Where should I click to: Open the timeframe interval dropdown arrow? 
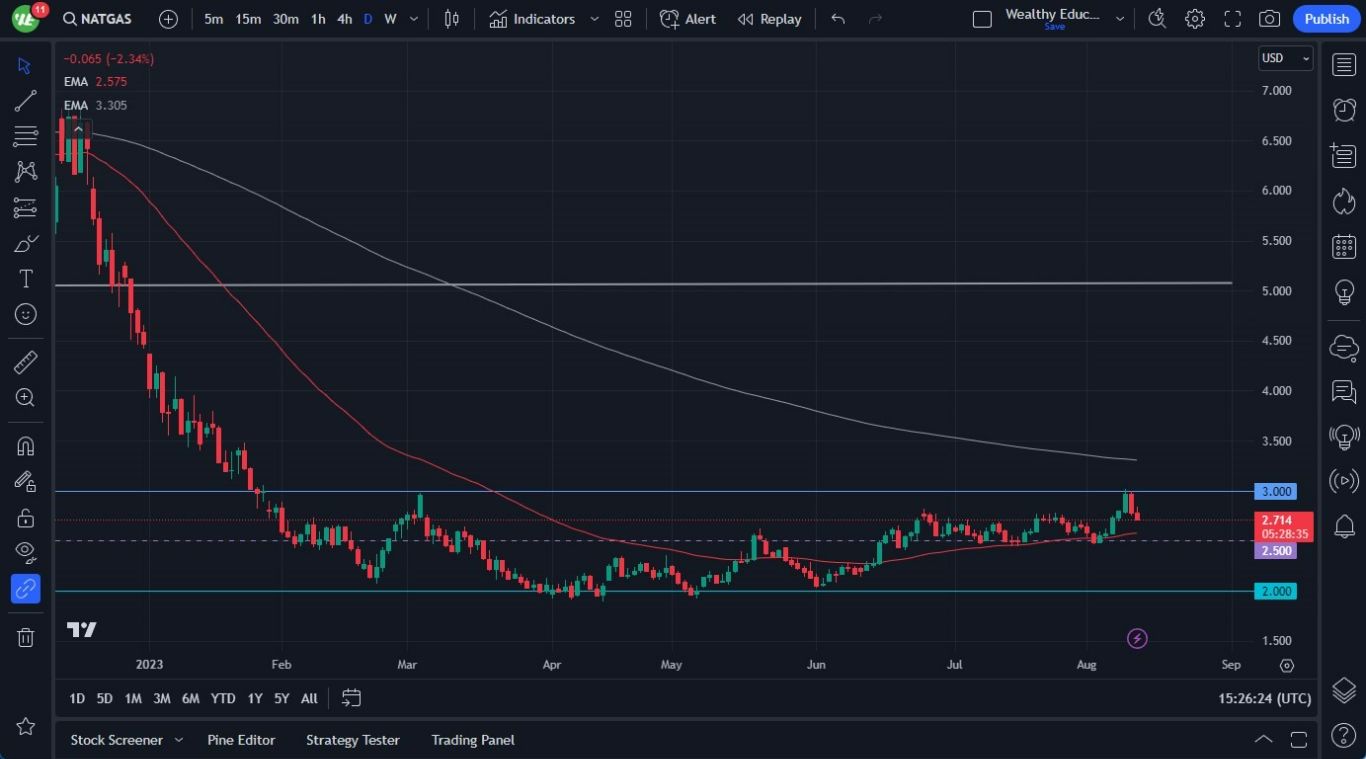[x=414, y=19]
